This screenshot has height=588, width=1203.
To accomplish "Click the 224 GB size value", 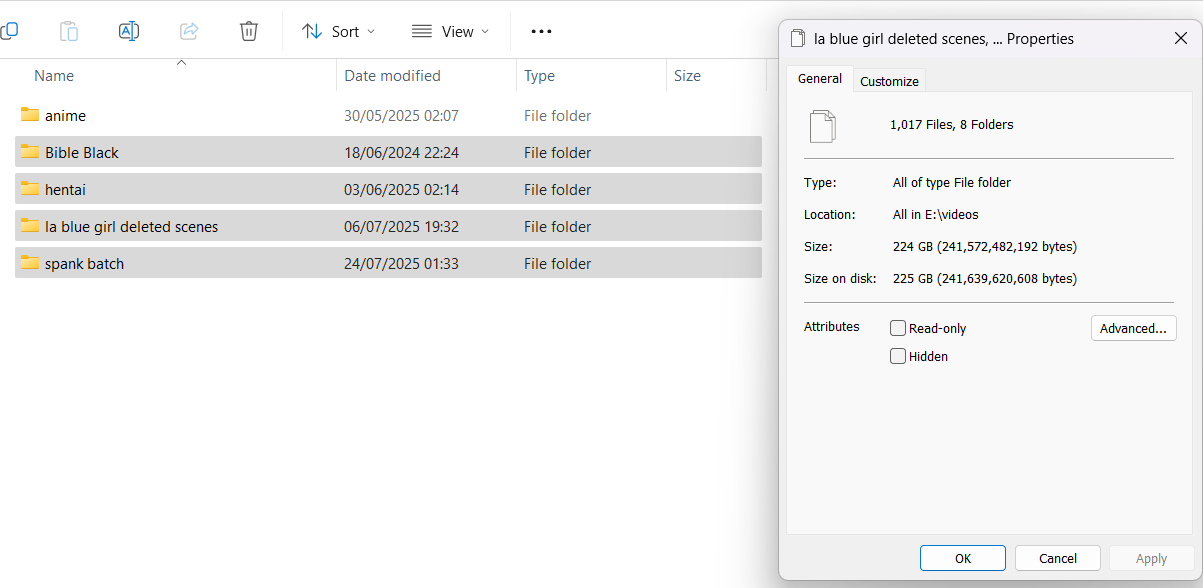I will (984, 246).
